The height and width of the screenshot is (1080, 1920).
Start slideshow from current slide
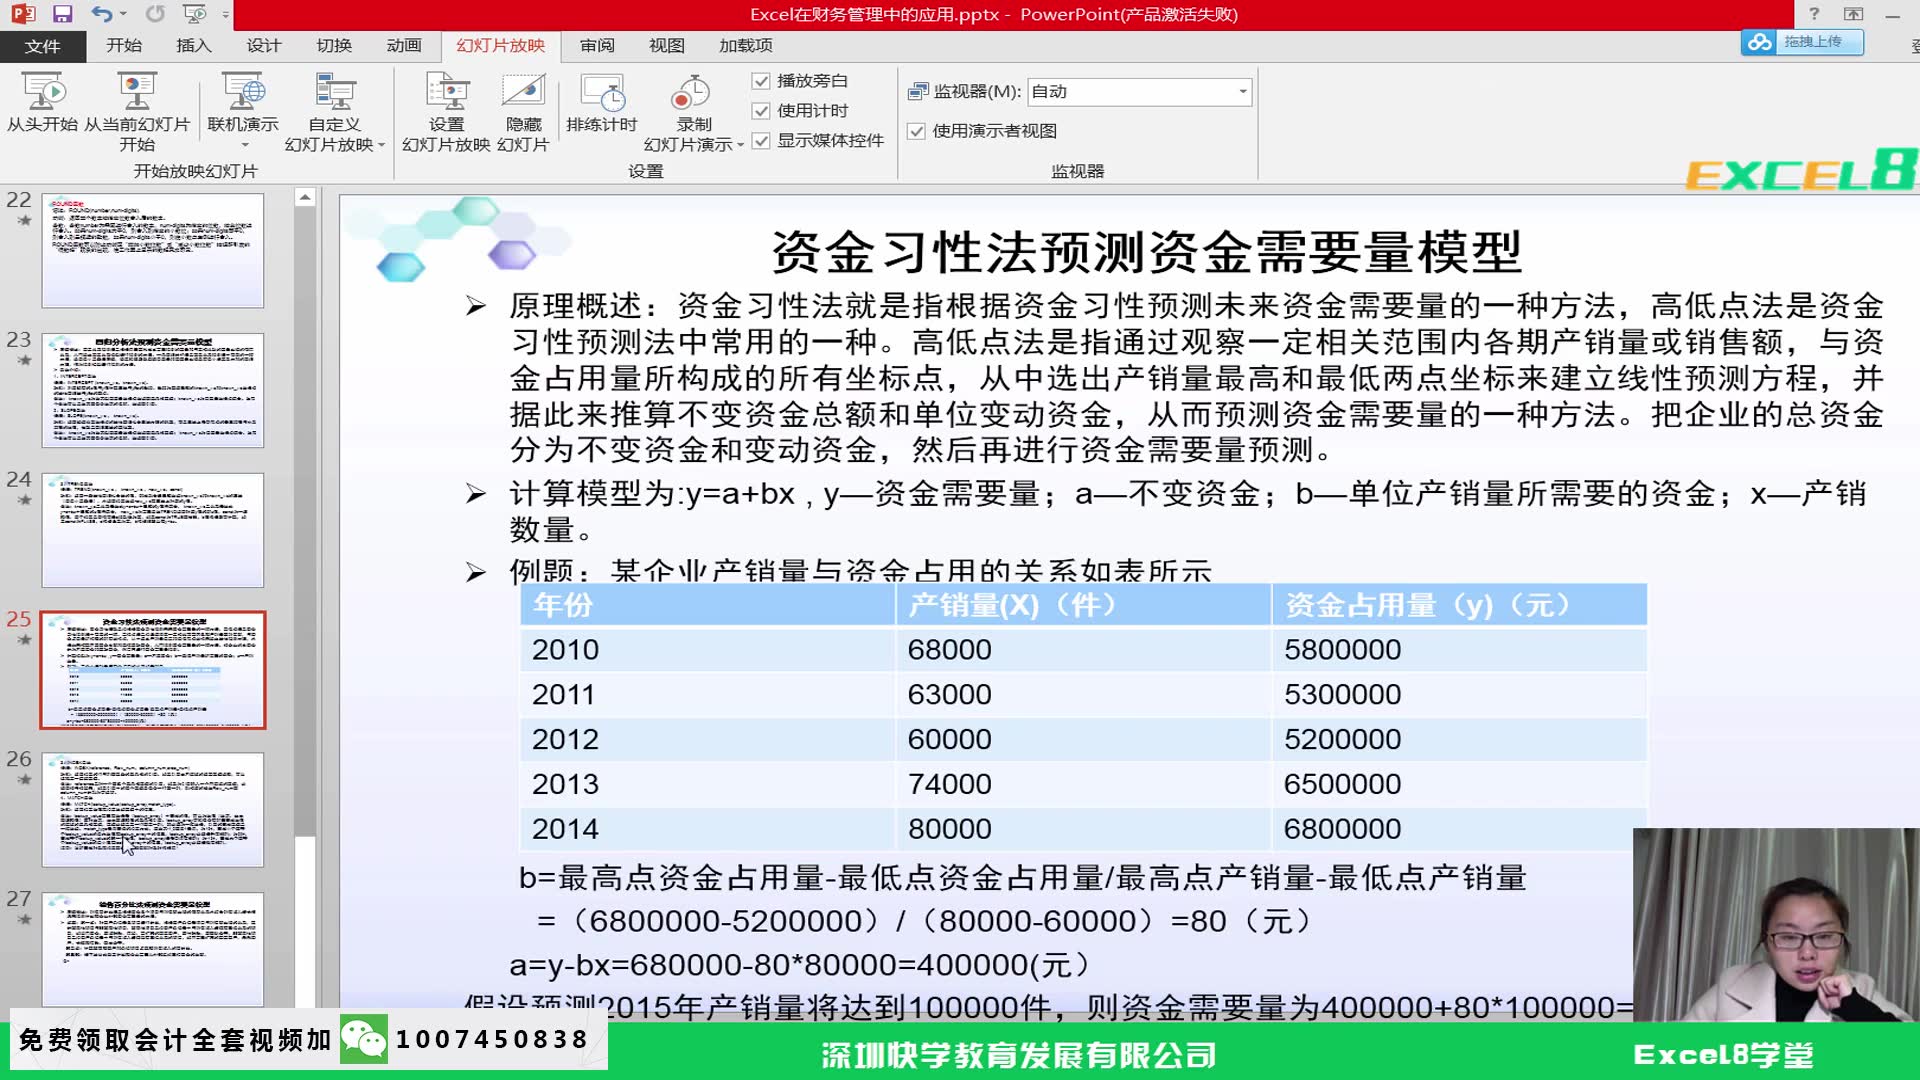(135, 105)
